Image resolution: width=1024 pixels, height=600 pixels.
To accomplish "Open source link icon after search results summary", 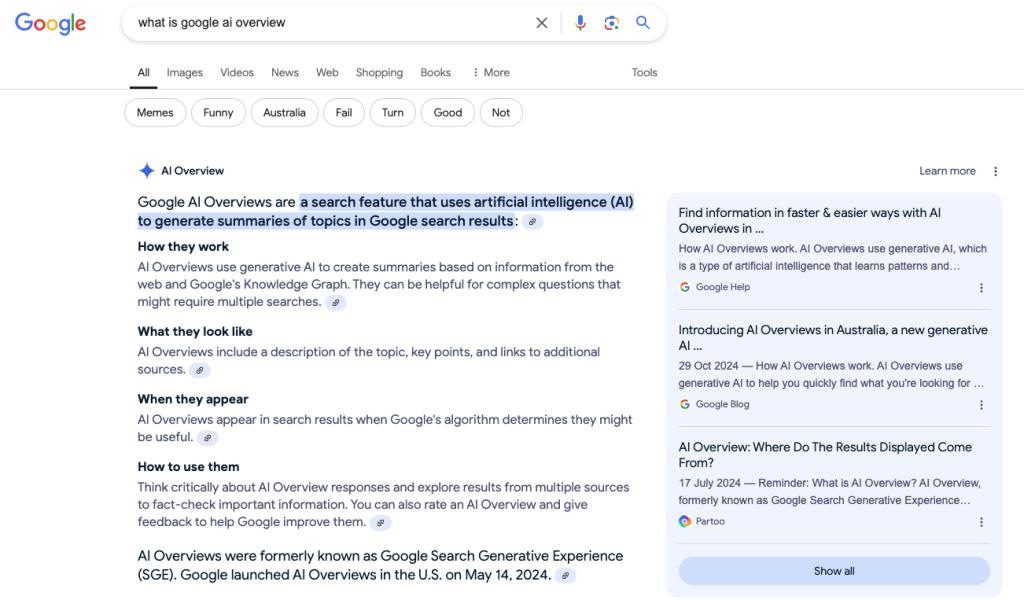I will tap(532, 222).
